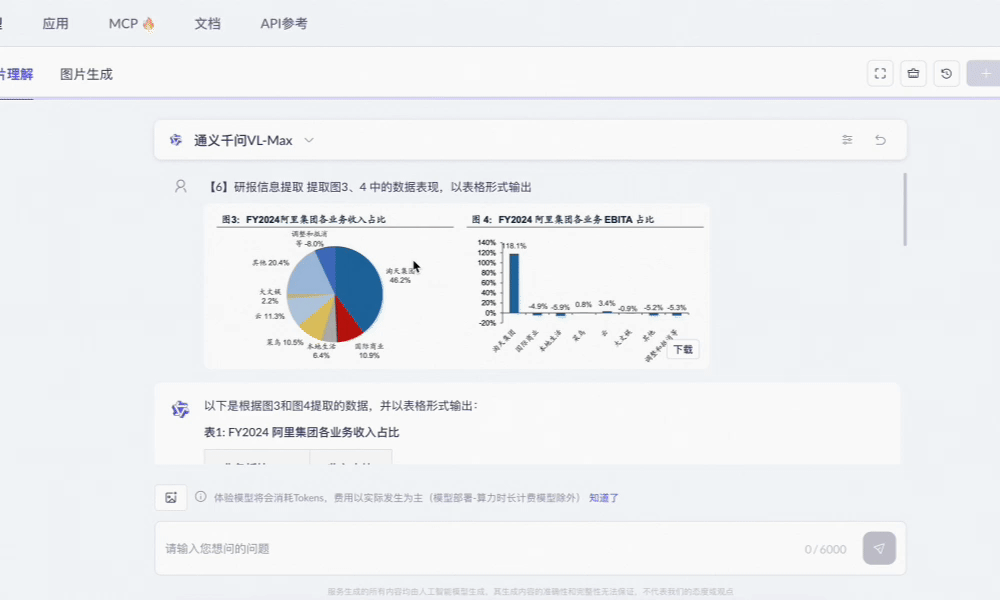Open model parameter settings sliders icon

click(847, 140)
